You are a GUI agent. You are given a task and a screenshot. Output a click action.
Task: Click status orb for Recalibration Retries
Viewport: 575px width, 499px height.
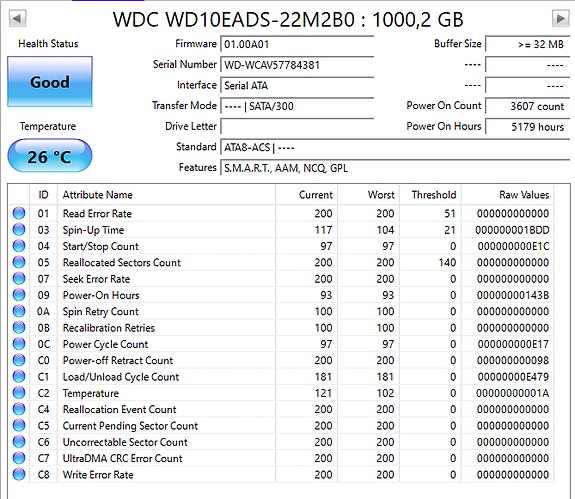point(19,327)
